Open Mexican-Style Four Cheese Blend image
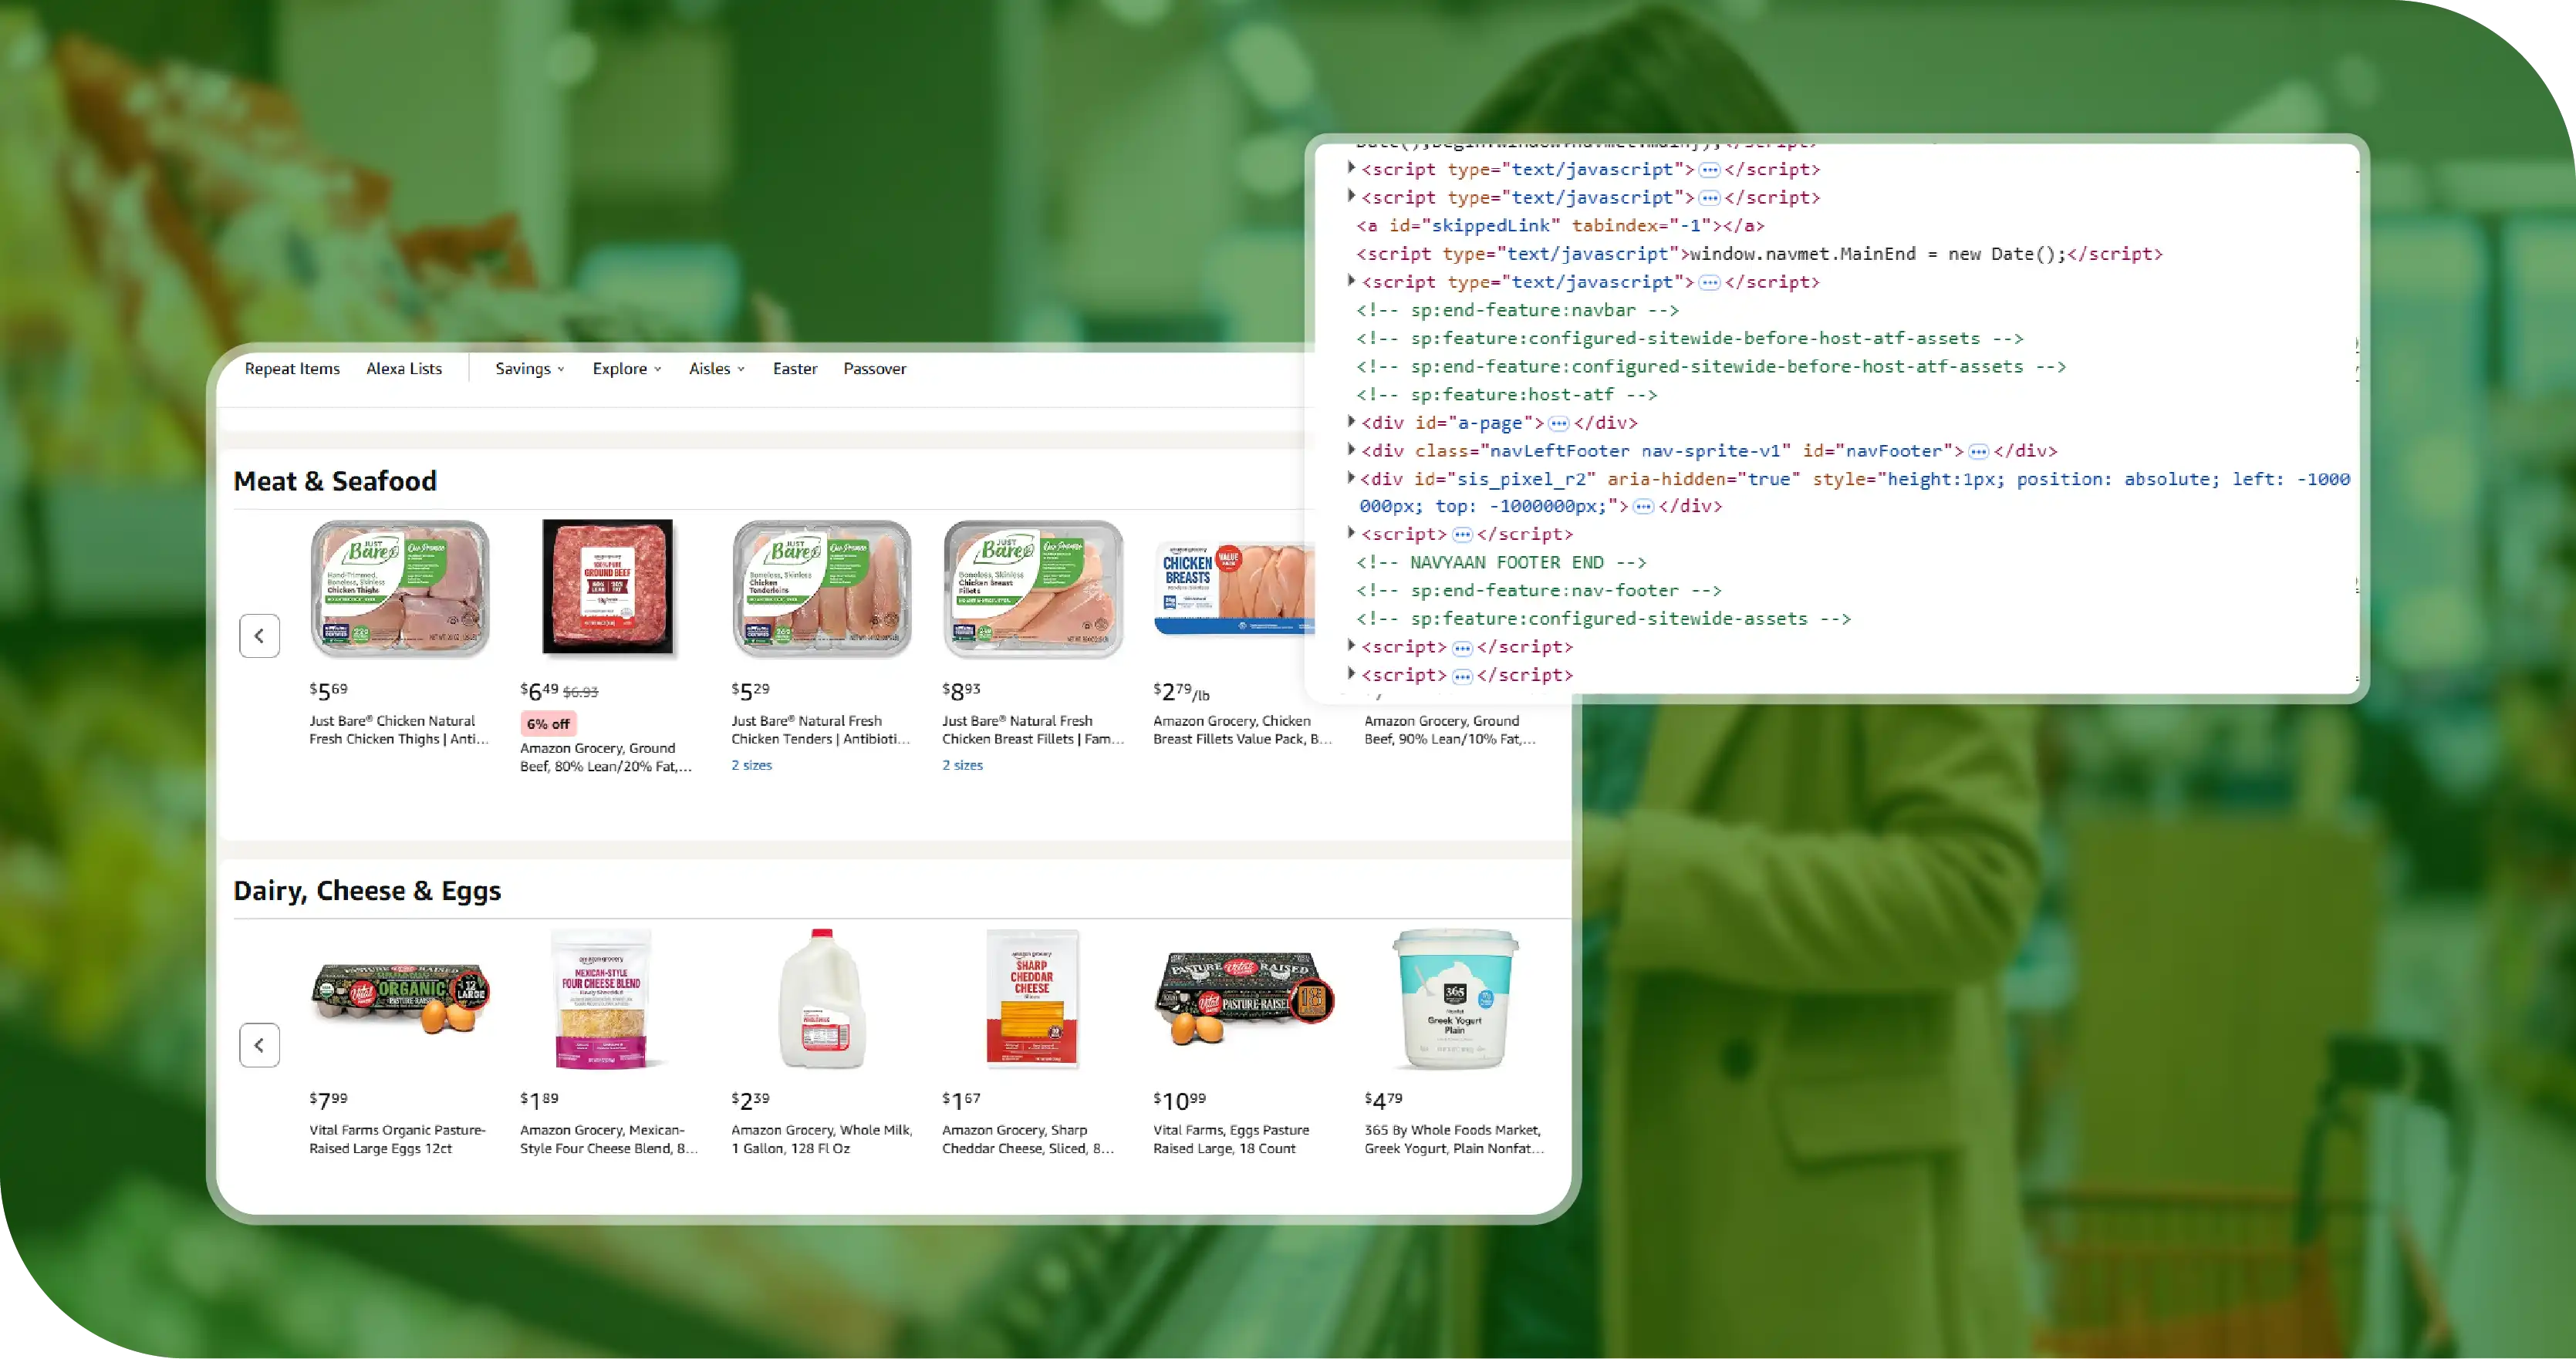The width and height of the screenshot is (2576, 1359). pos(601,998)
